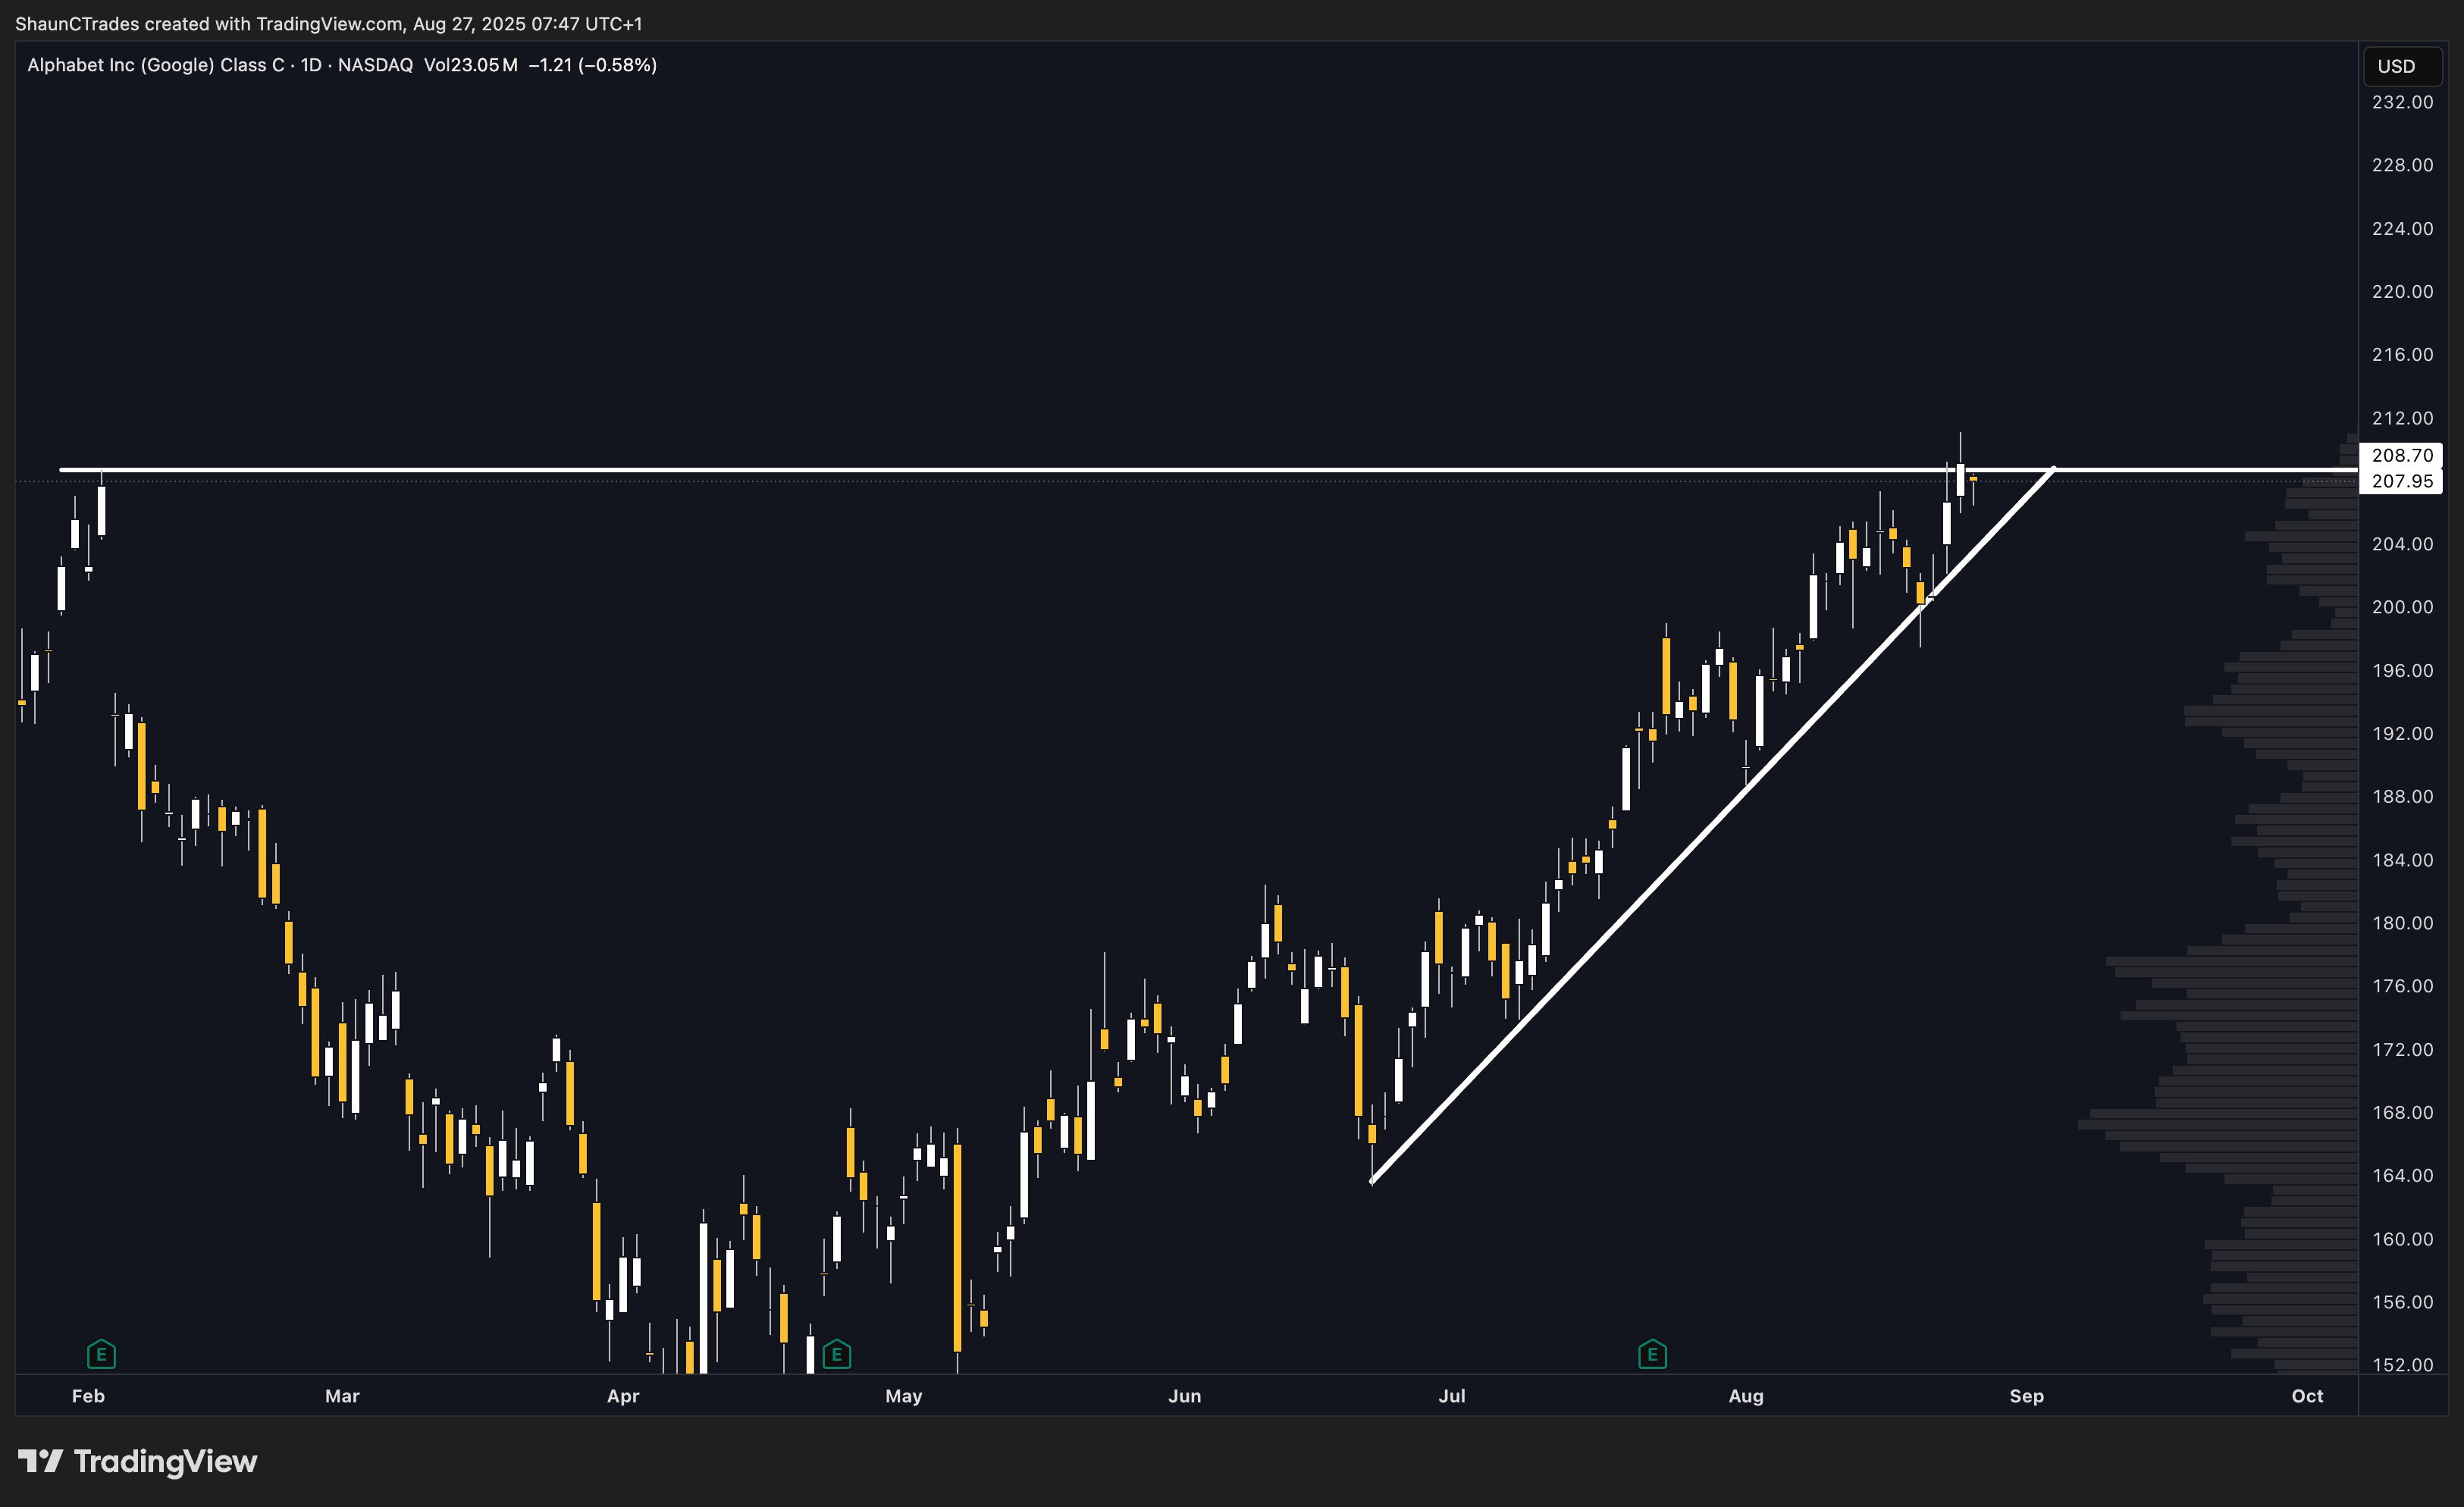
Task: Click the late-April earnings E marker
Action: click(836, 1355)
